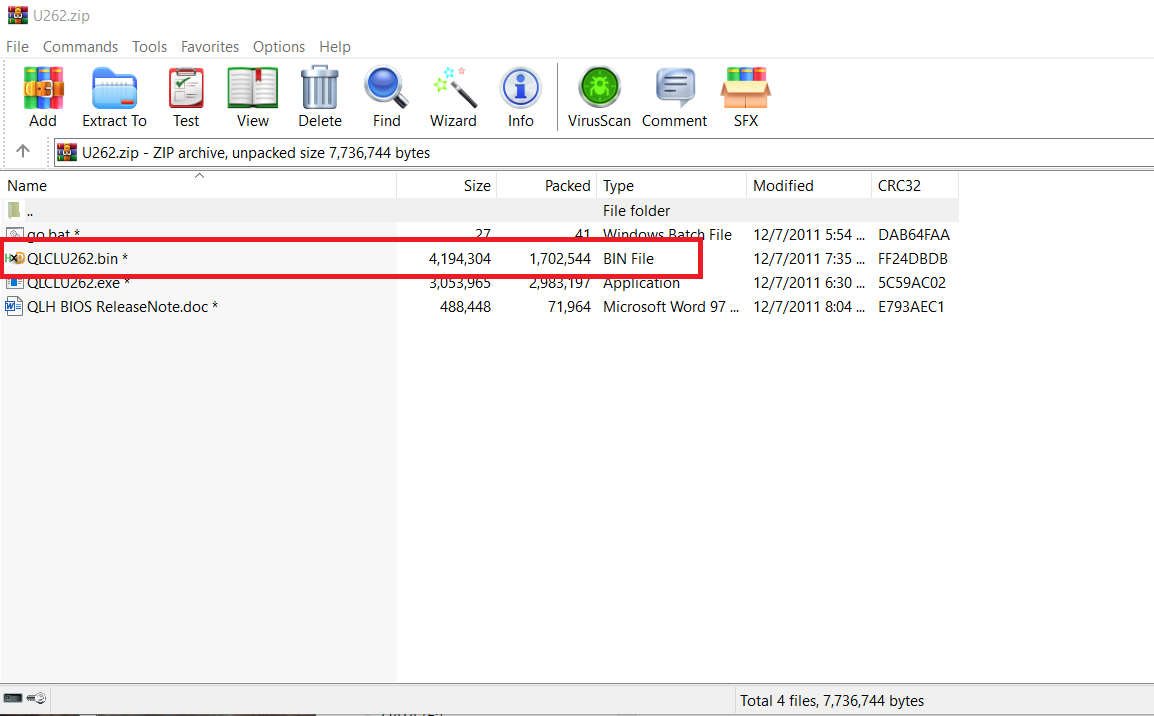Run the VirusScan bug icon
Image resolution: width=1154 pixels, height=716 pixels.
pyautogui.click(x=599, y=88)
